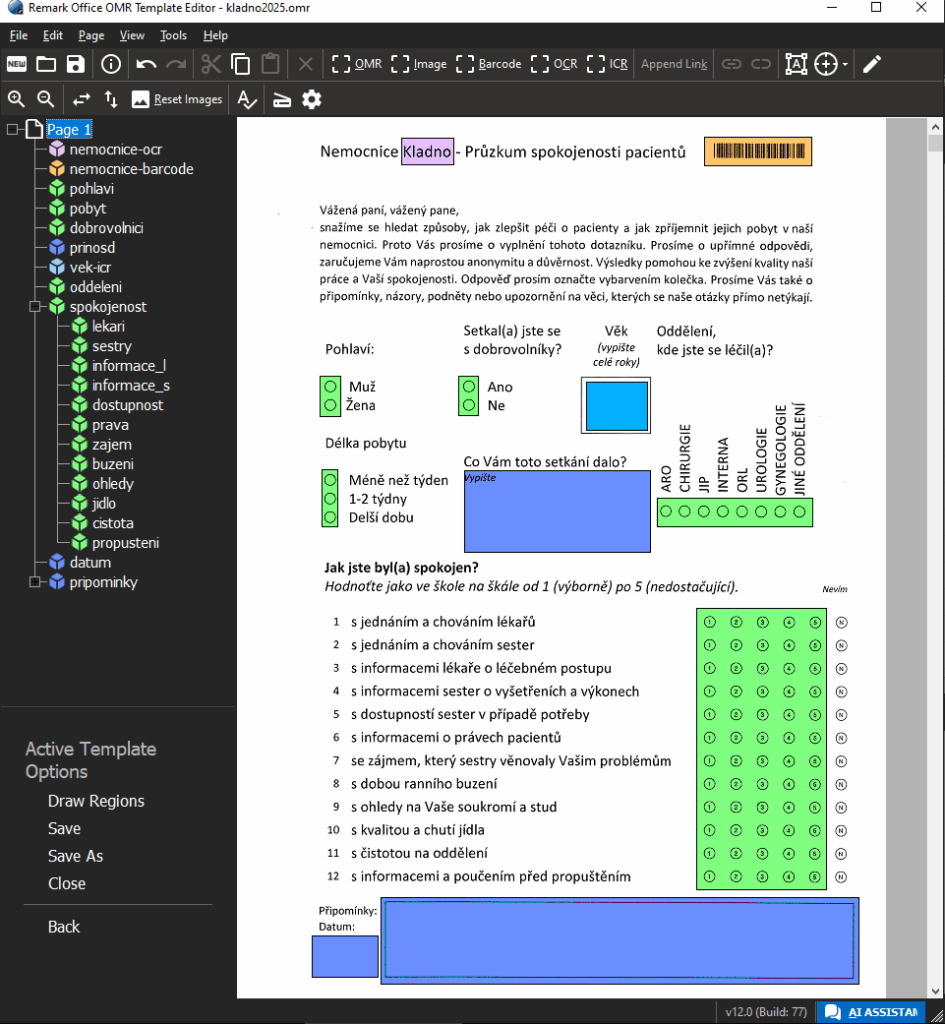Click the New template icon
The image size is (945, 1024).
click(17, 64)
